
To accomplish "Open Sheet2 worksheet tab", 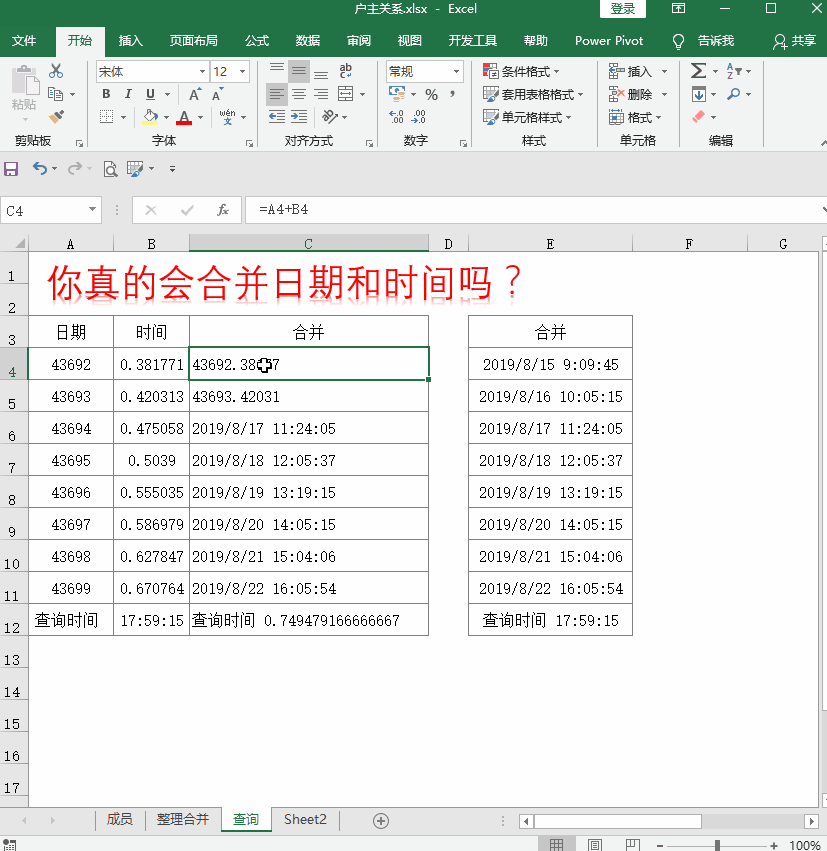I will click(305, 820).
